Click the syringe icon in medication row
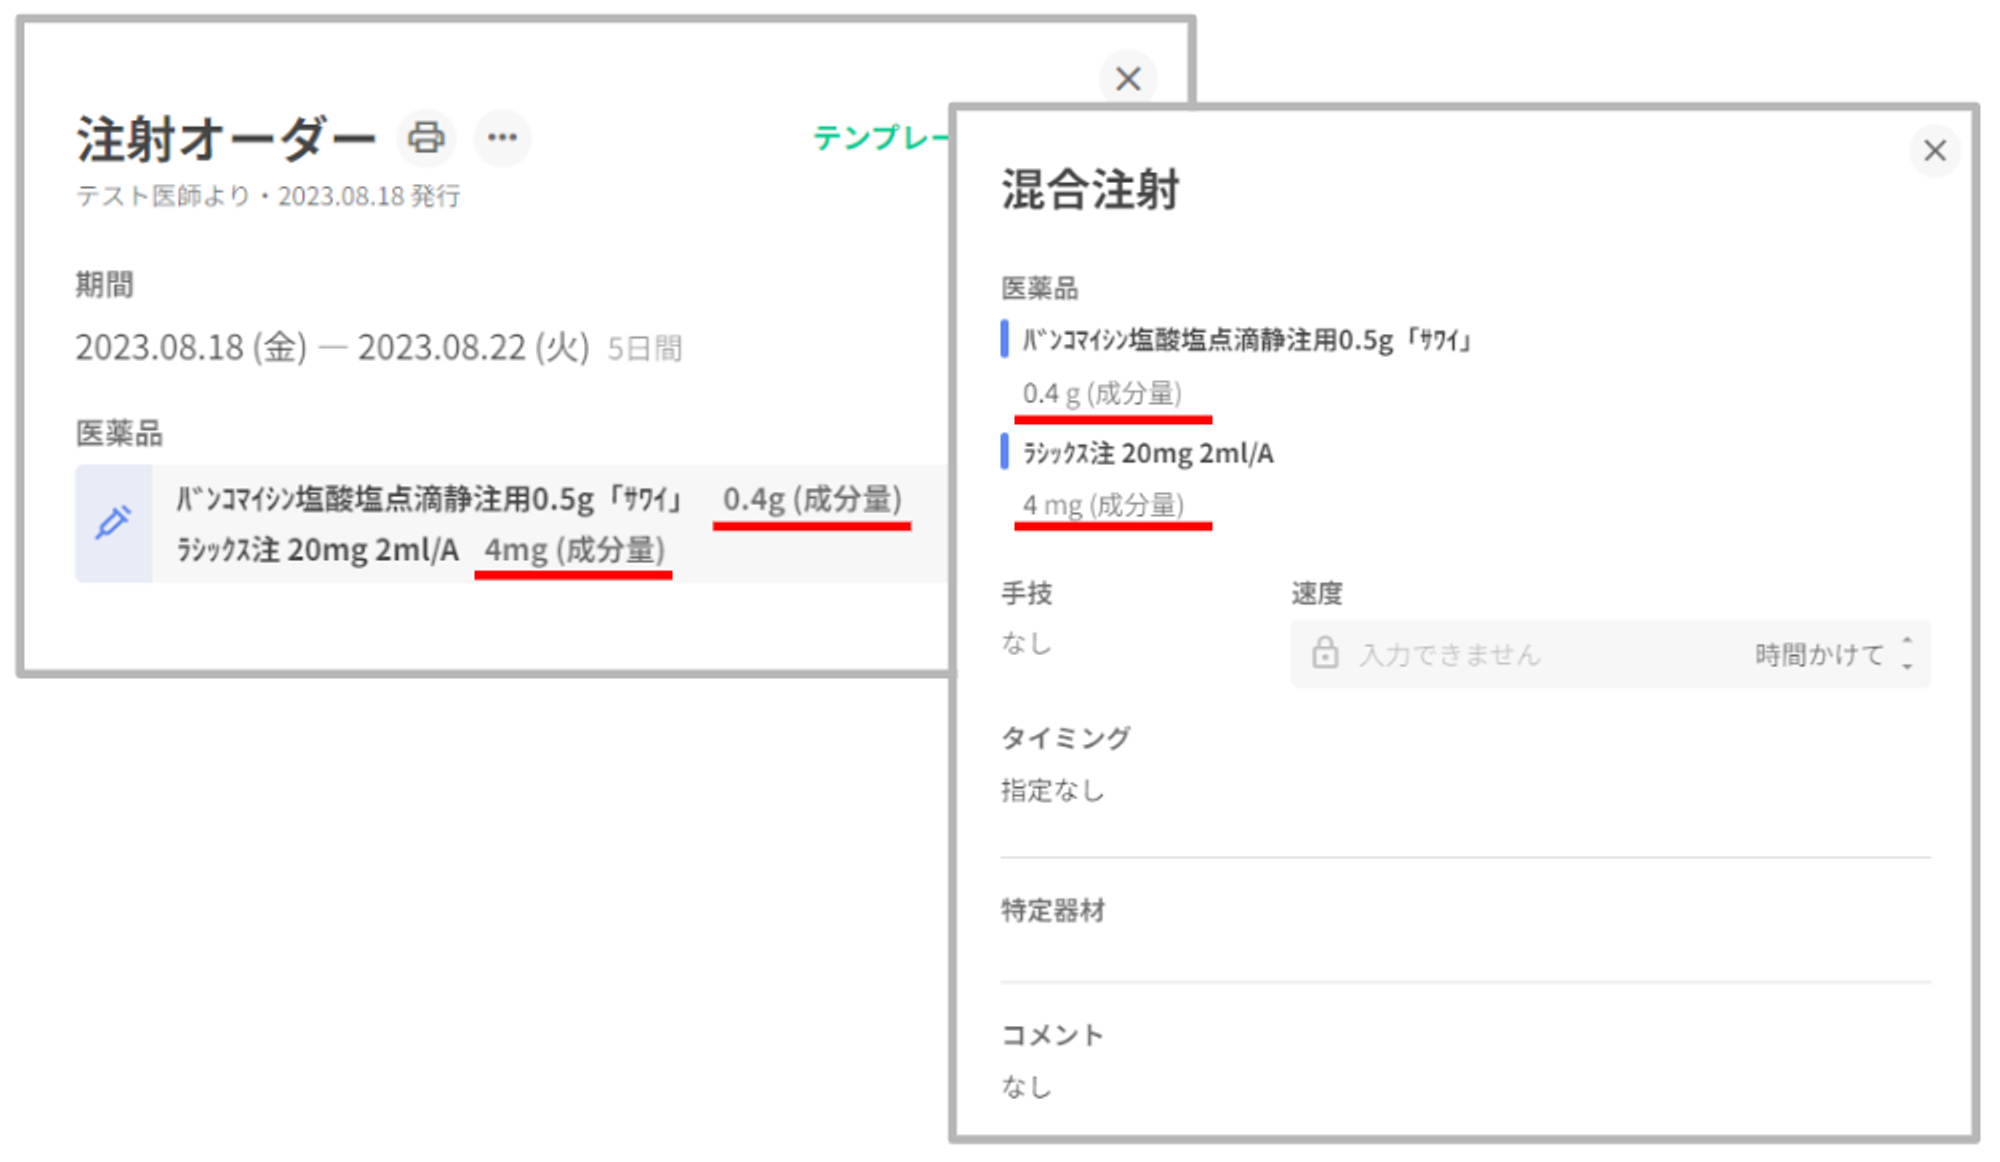Viewport: 2000px width, 1162px height. click(x=113, y=522)
